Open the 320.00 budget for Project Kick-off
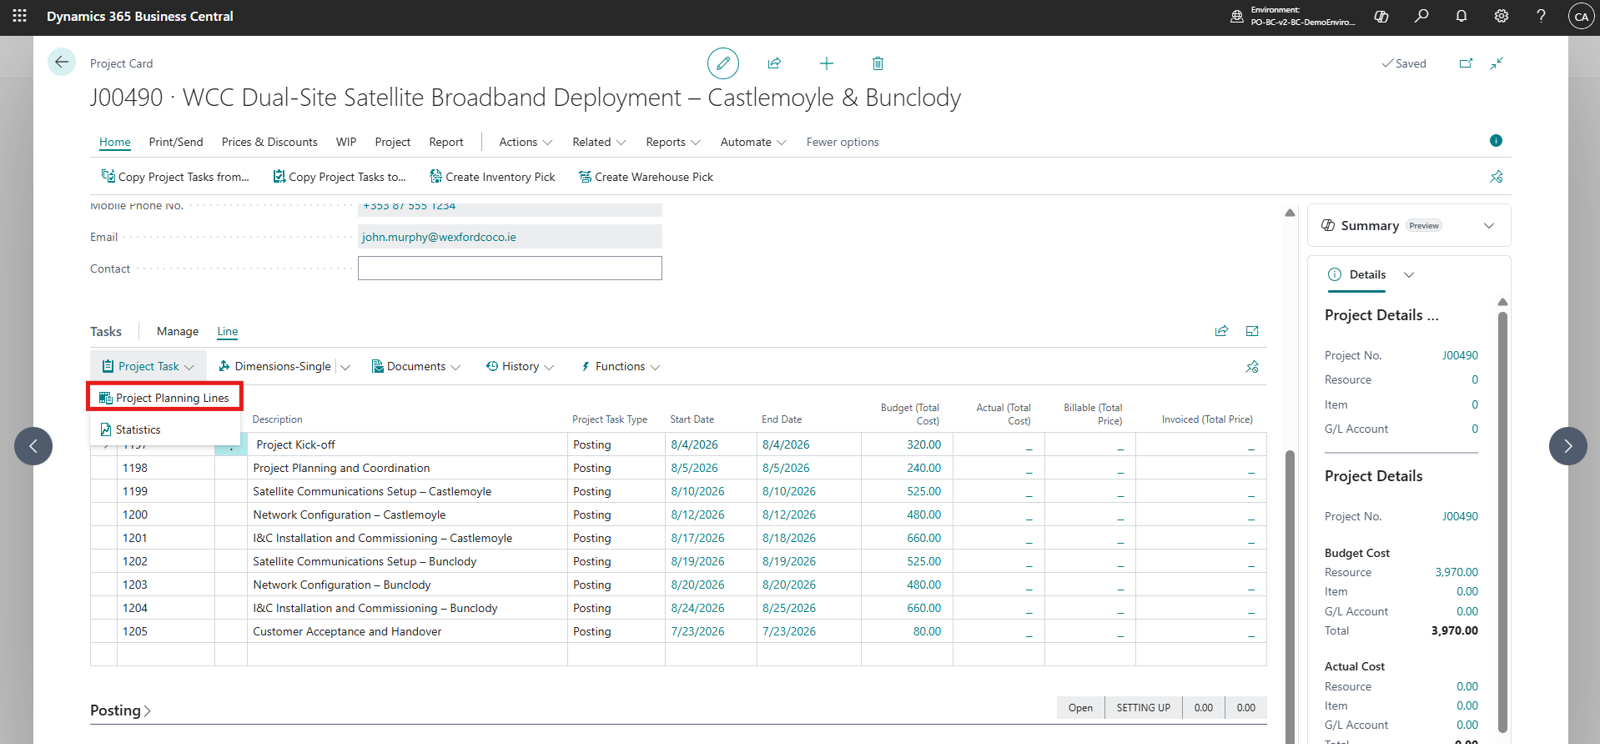1600x744 pixels. pyautogui.click(x=924, y=445)
